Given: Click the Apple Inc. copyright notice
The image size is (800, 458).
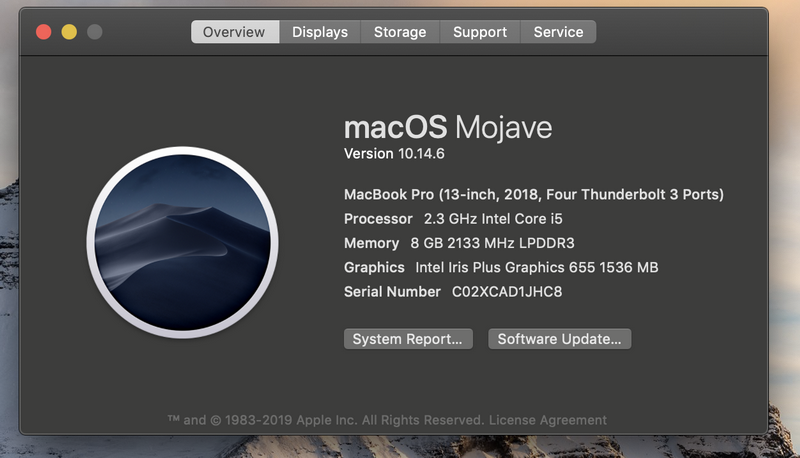Looking at the screenshot, I should (x=326, y=420).
